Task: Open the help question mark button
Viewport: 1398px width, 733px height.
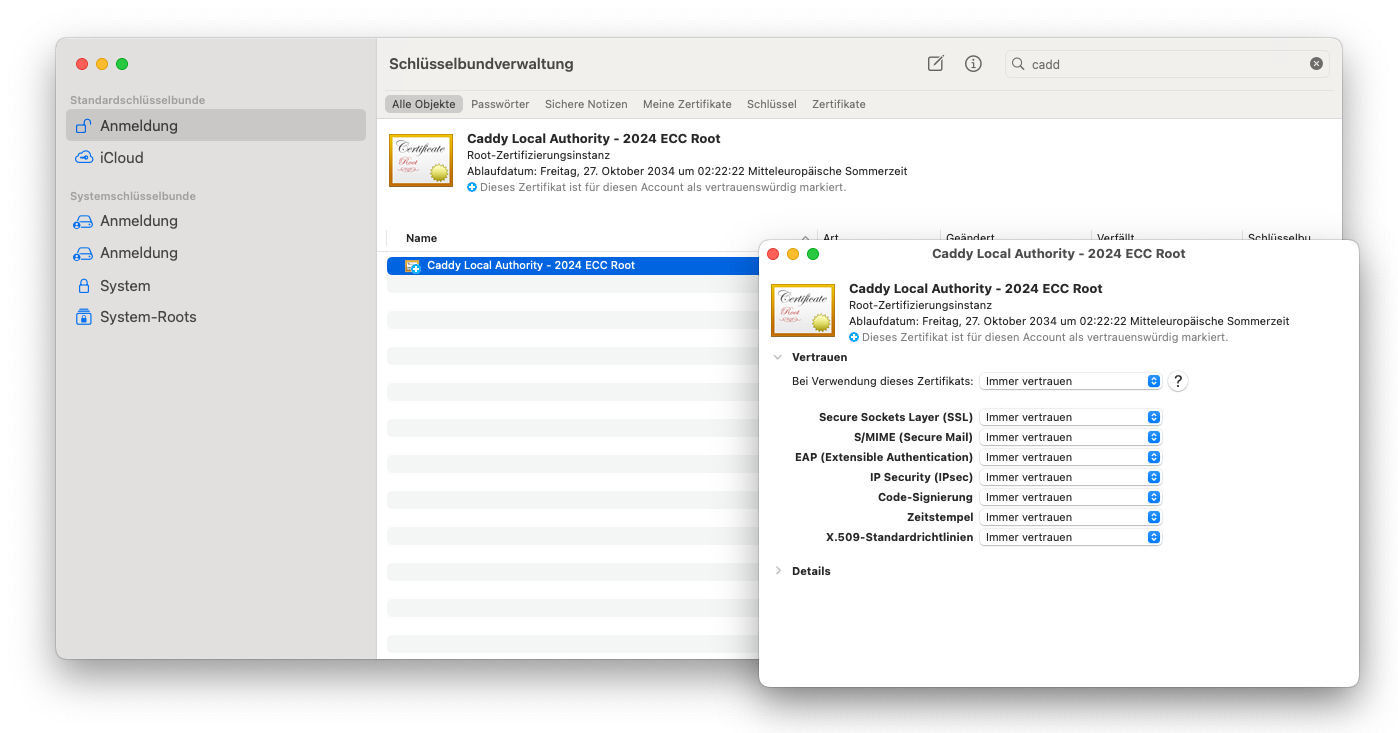Action: pyautogui.click(x=1178, y=381)
